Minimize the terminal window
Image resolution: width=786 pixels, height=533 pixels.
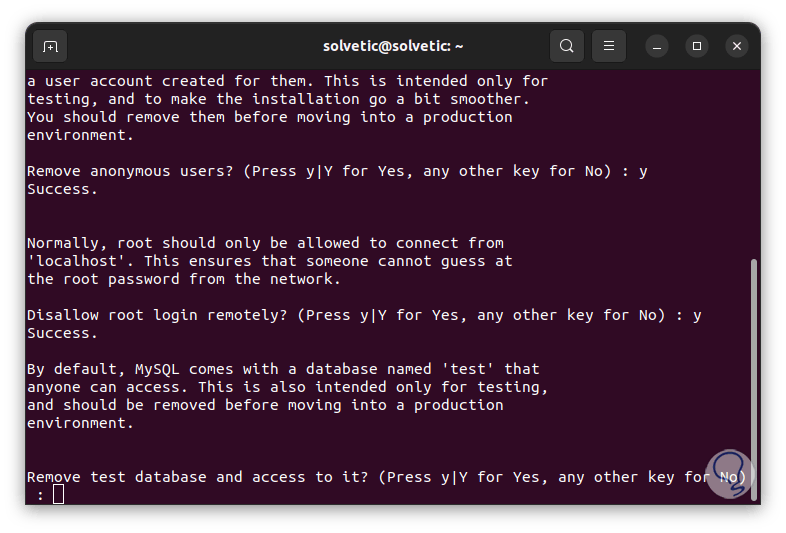coord(656,46)
